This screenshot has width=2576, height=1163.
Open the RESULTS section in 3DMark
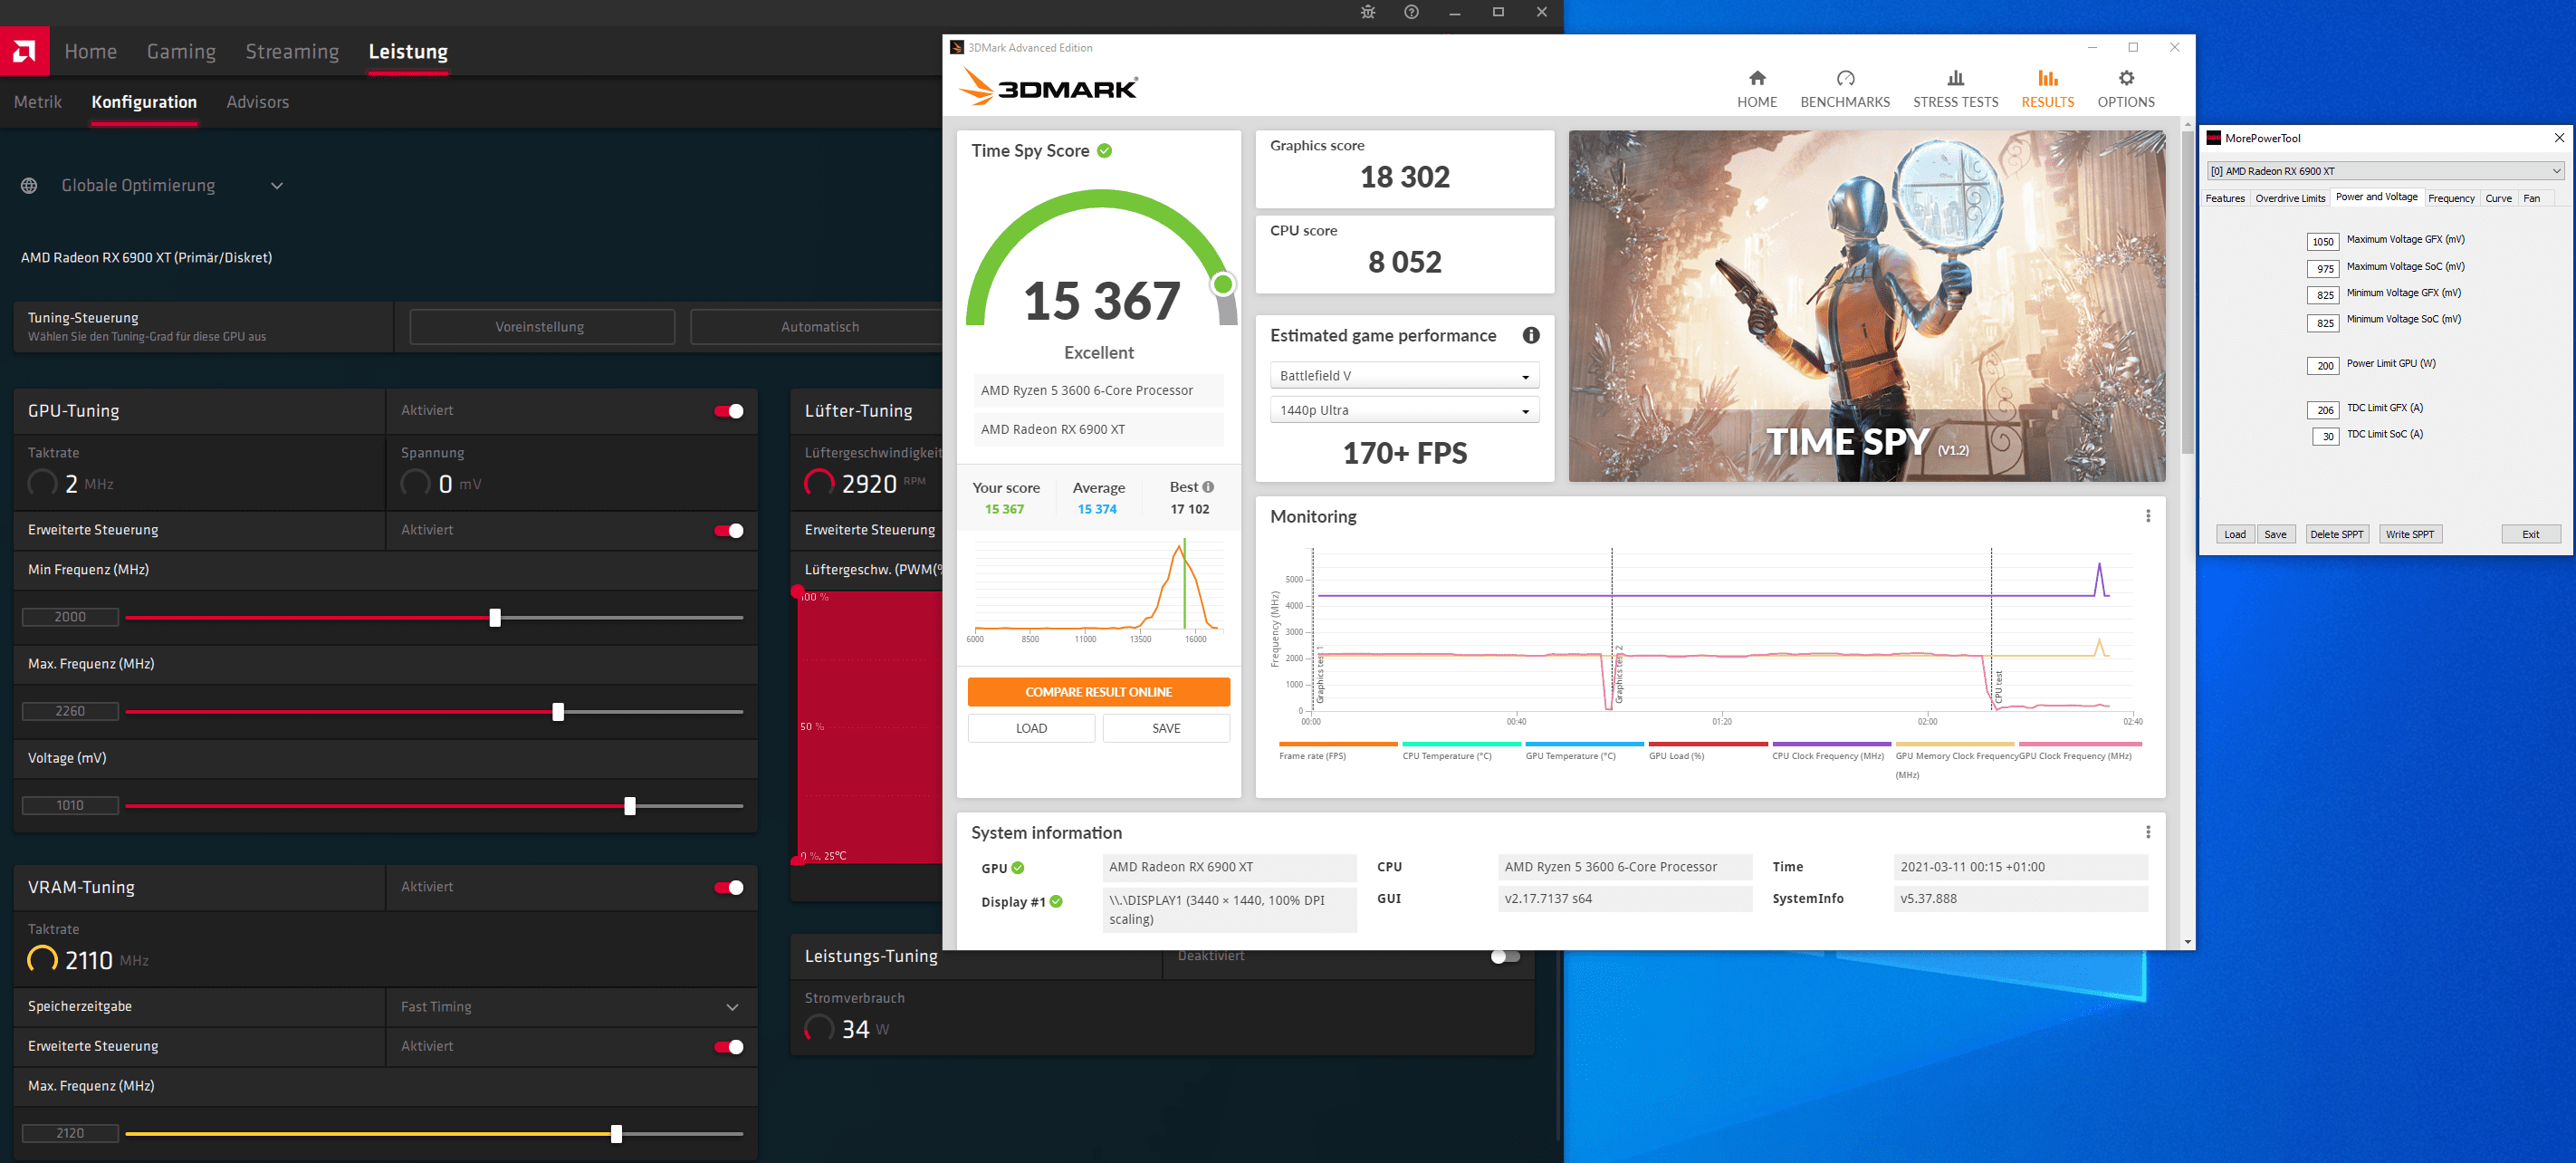click(2047, 89)
